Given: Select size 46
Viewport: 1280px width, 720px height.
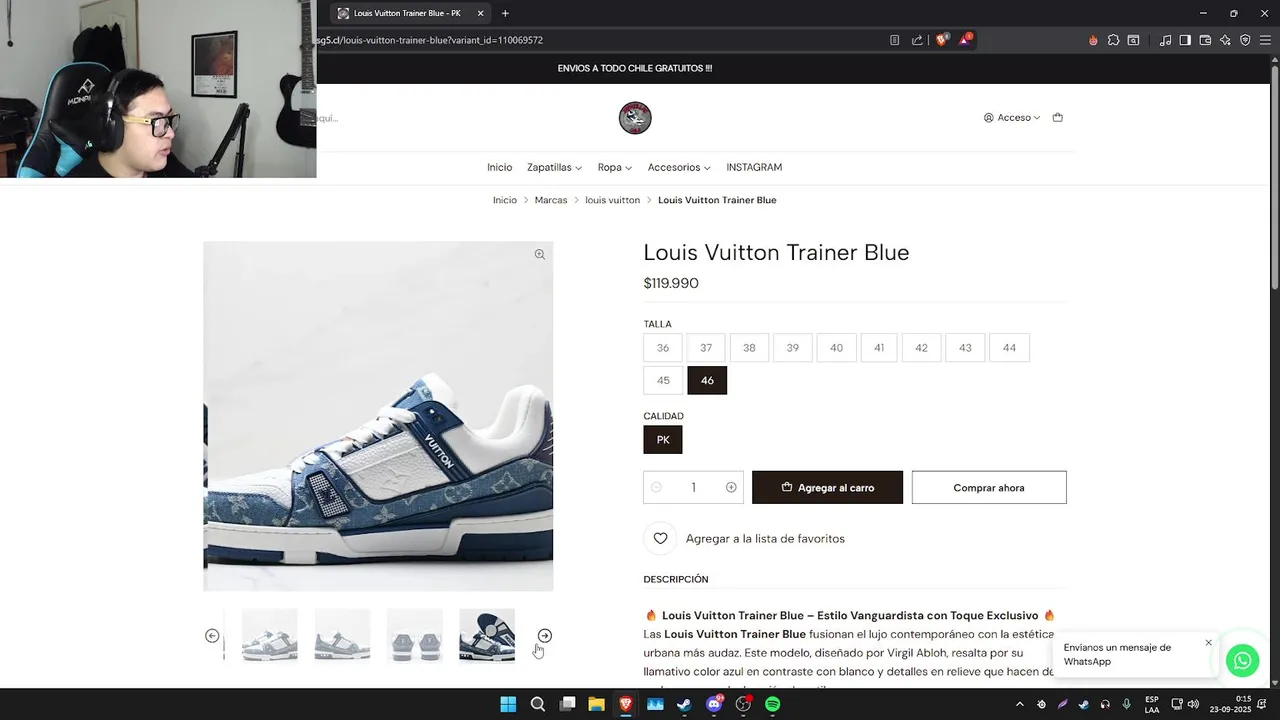Looking at the screenshot, I should point(707,380).
